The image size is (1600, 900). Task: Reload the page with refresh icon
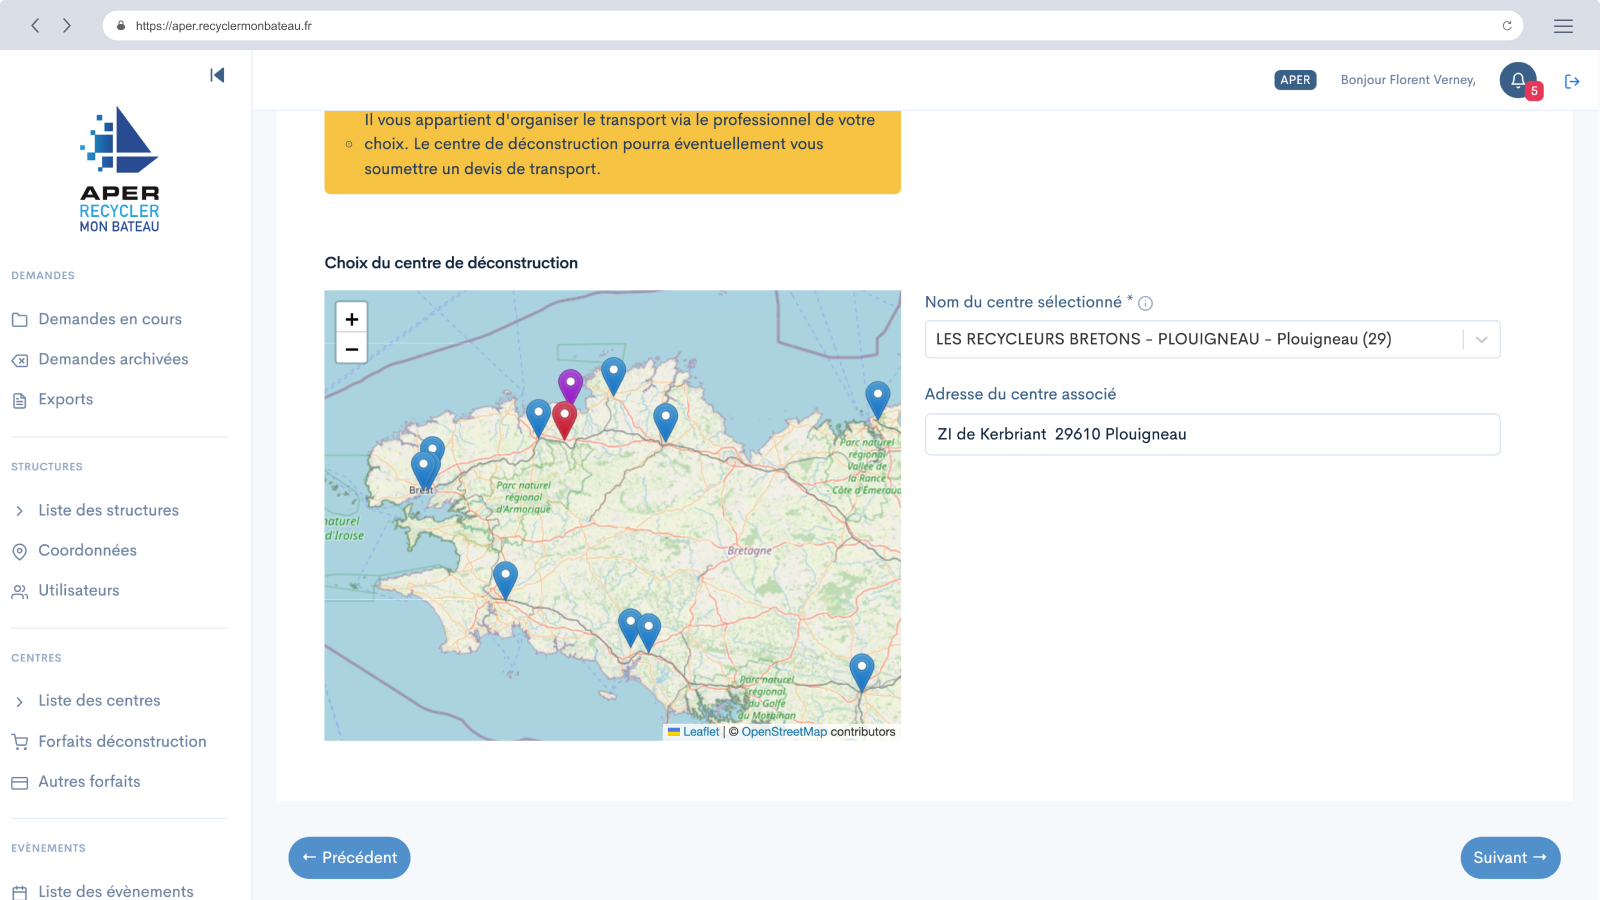(1507, 26)
